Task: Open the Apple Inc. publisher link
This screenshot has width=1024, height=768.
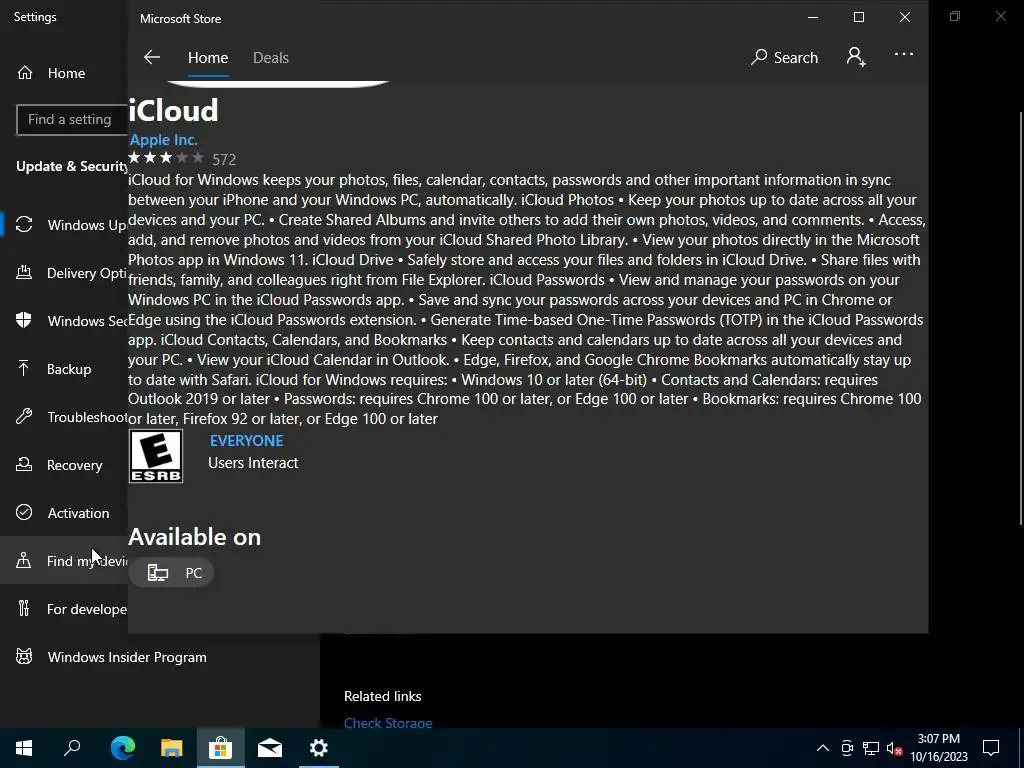Action: coord(163,140)
